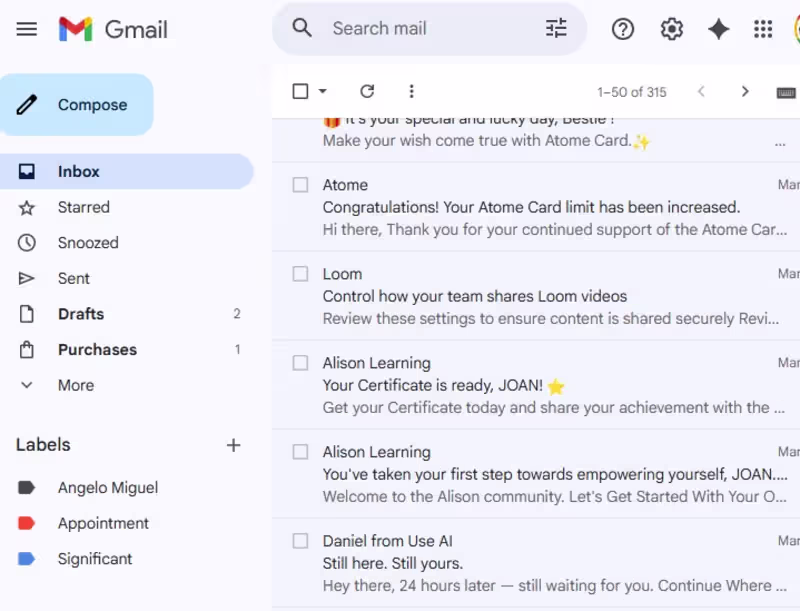Open input tools keyboard icon
Viewport: 800px width, 611px height.
pos(786,93)
